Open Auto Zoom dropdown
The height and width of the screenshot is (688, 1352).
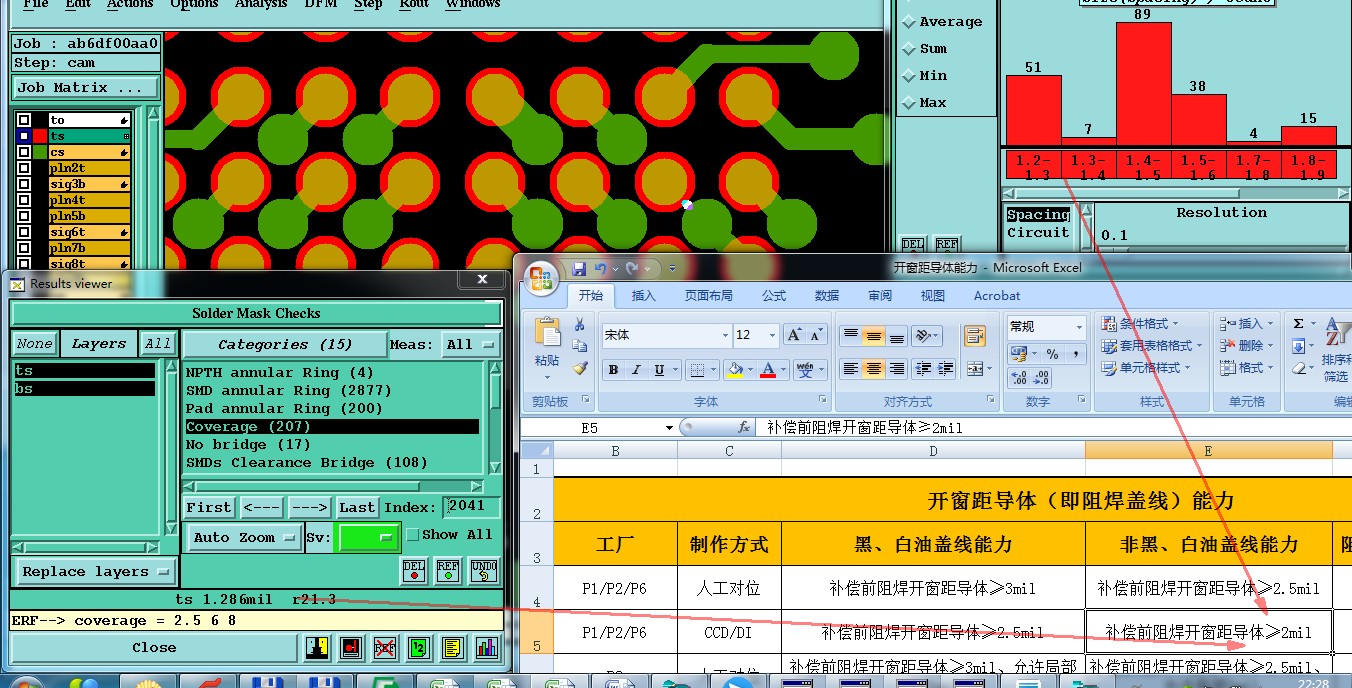click(244, 537)
